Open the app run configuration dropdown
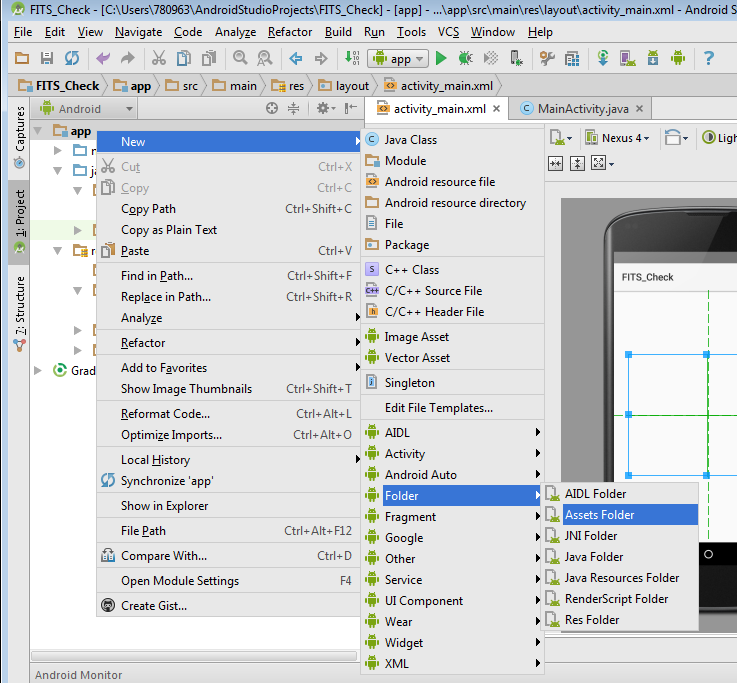Viewport: 737px width, 683px height. (399, 59)
